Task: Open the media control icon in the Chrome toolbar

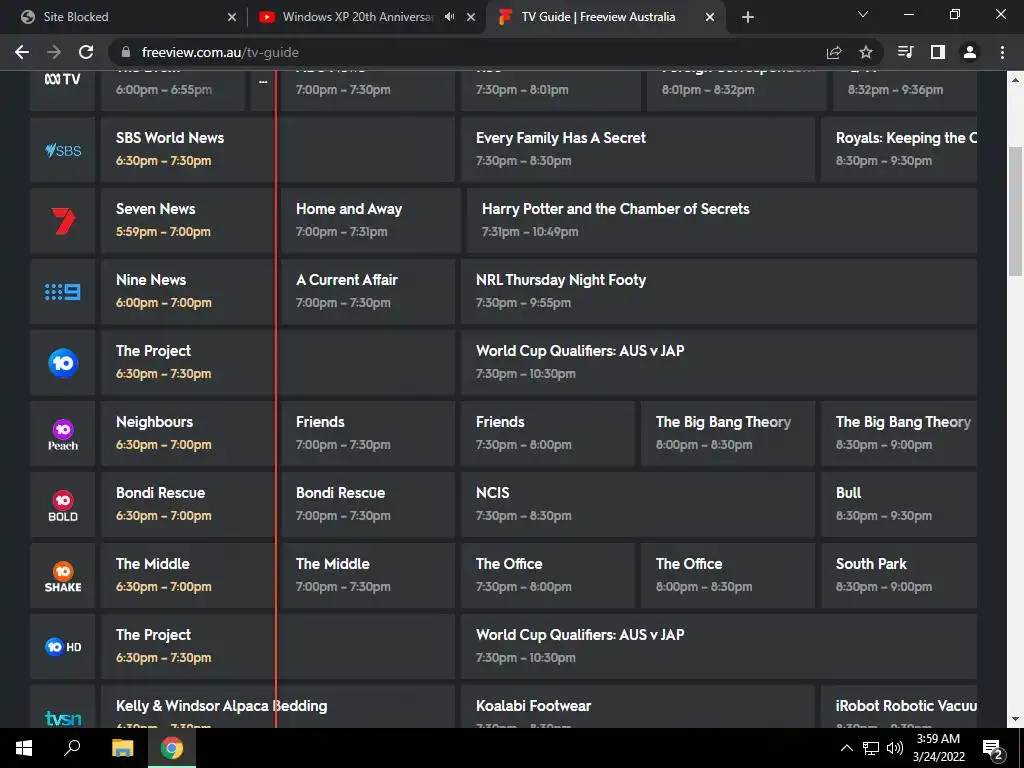Action: 905,52
